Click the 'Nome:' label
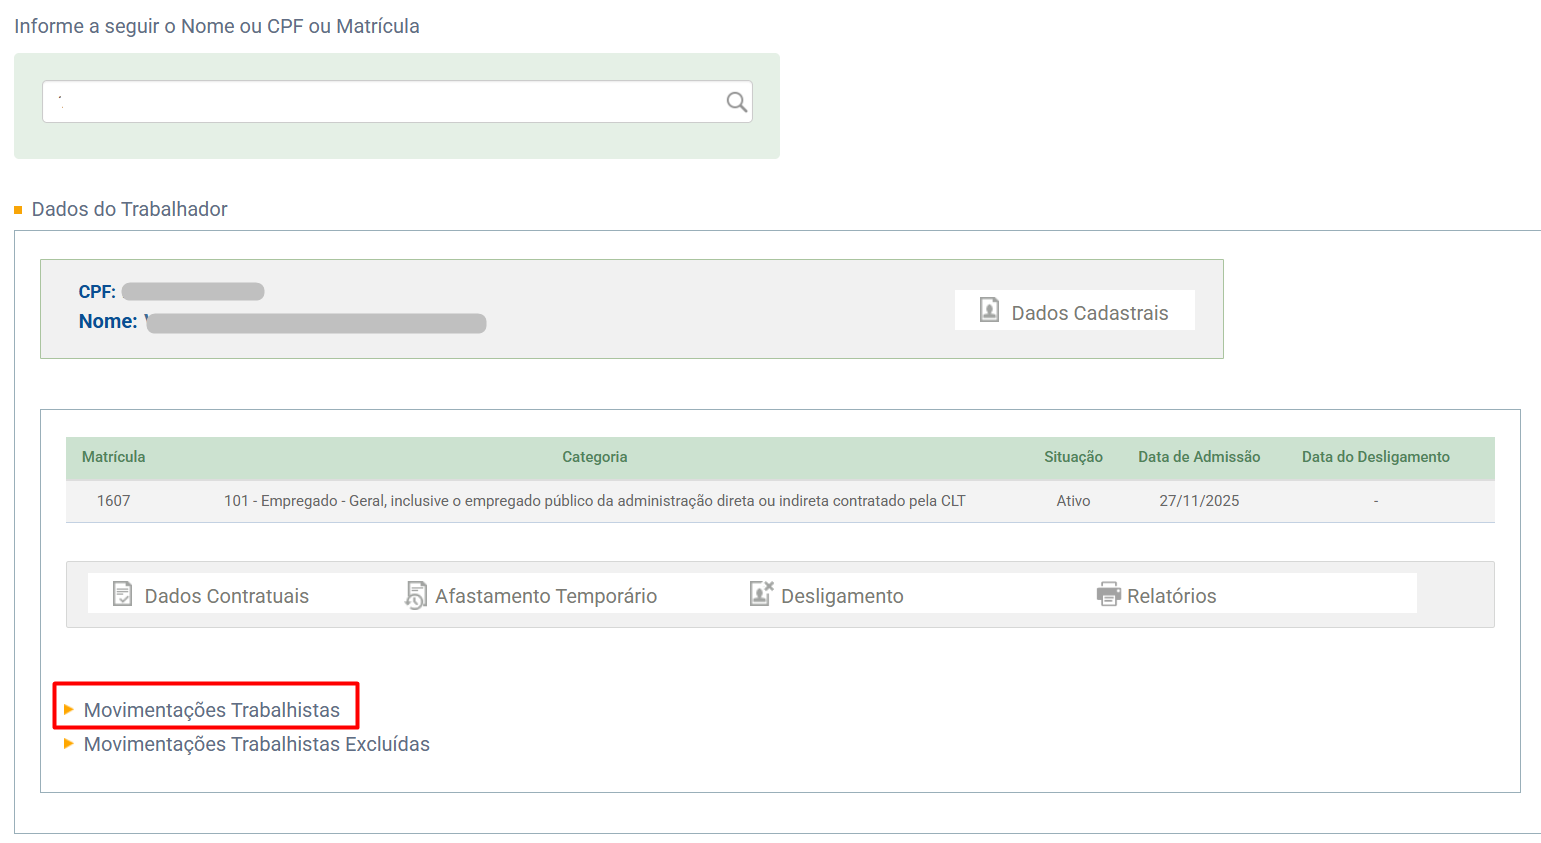 [x=108, y=321]
